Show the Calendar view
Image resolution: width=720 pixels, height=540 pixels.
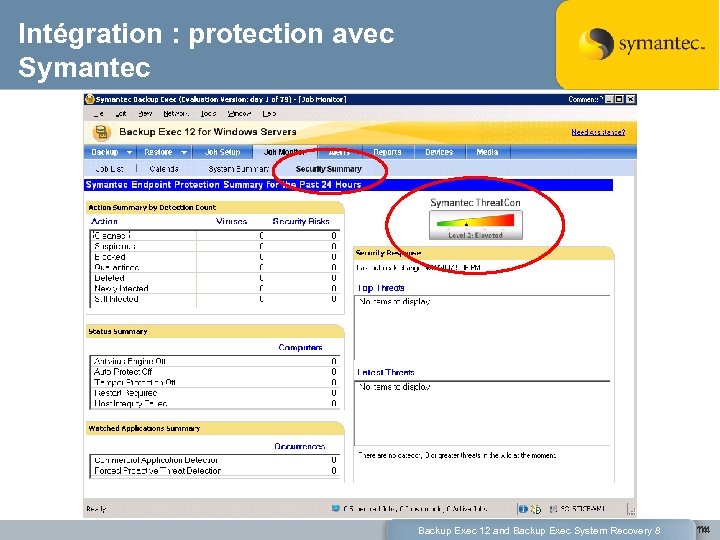pos(164,169)
